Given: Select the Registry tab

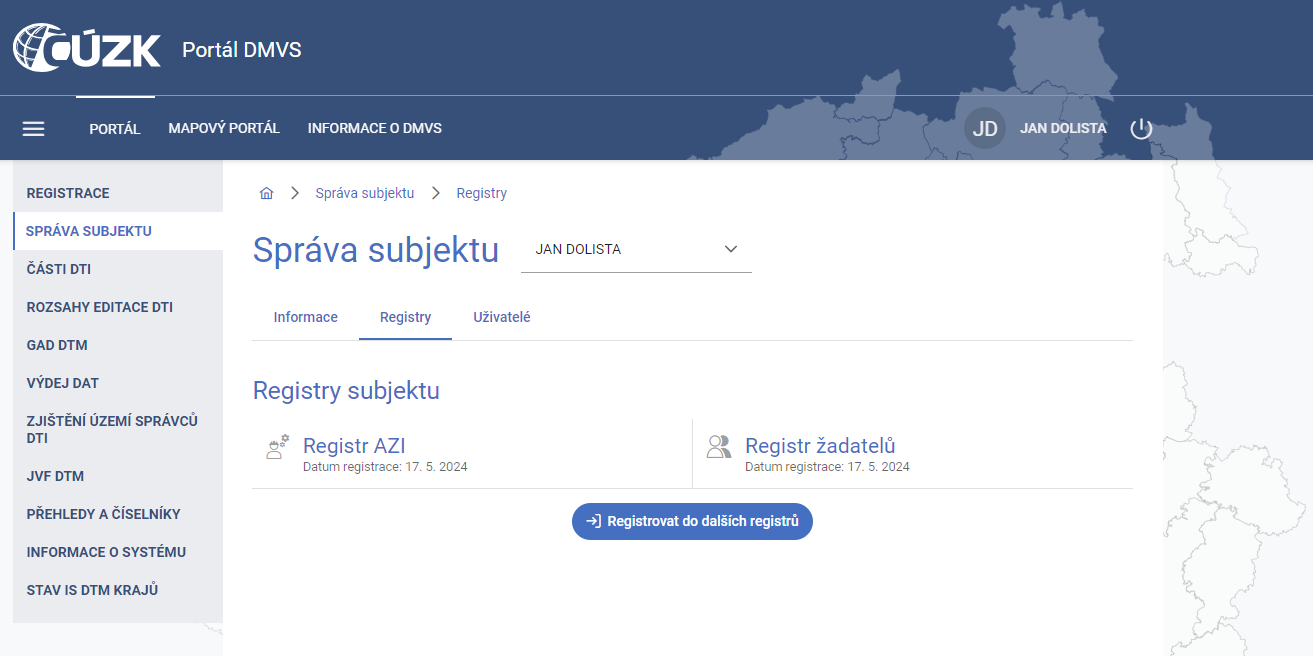Looking at the screenshot, I should pyautogui.click(x=405, y=317).
